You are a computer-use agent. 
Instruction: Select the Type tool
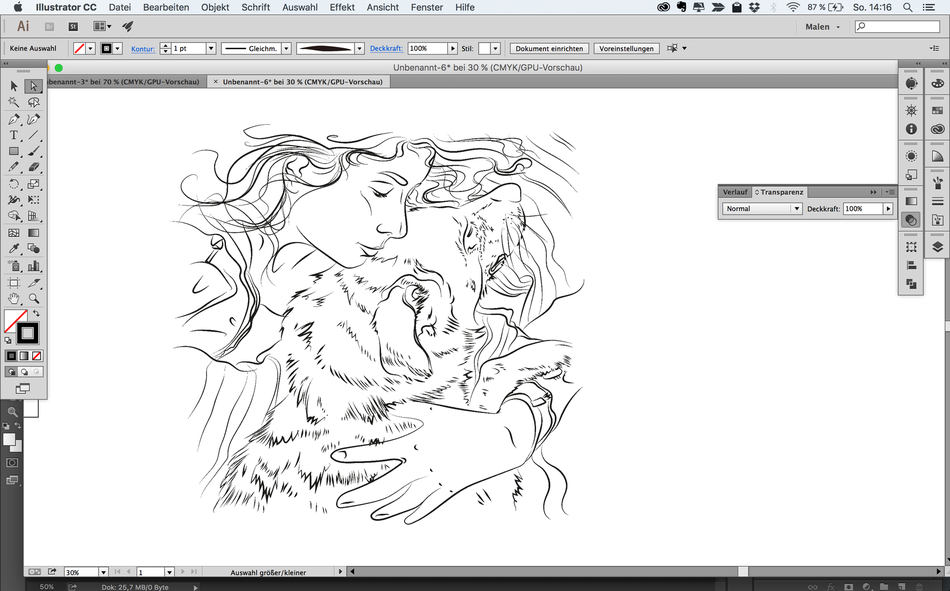(14, 135)
